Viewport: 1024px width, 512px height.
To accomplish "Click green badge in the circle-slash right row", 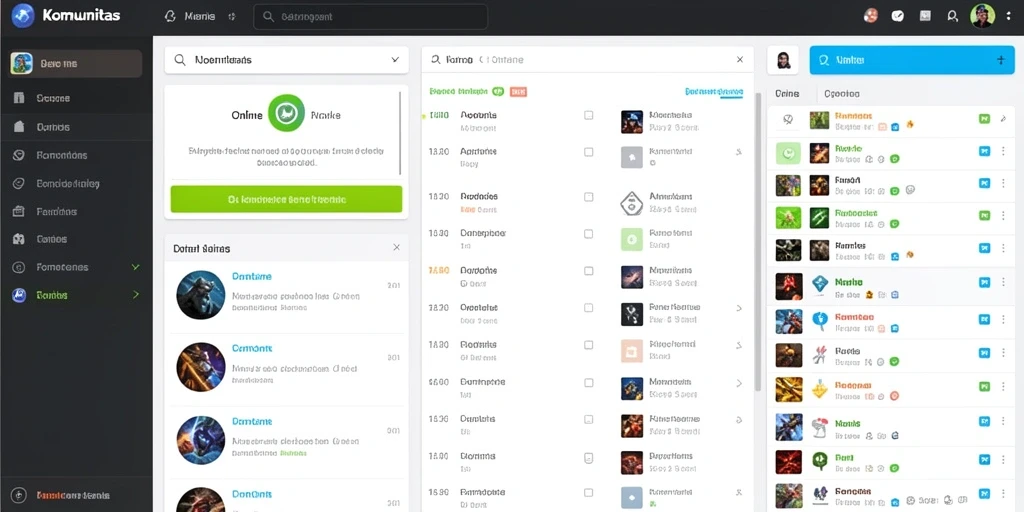I will pos(984,119).
